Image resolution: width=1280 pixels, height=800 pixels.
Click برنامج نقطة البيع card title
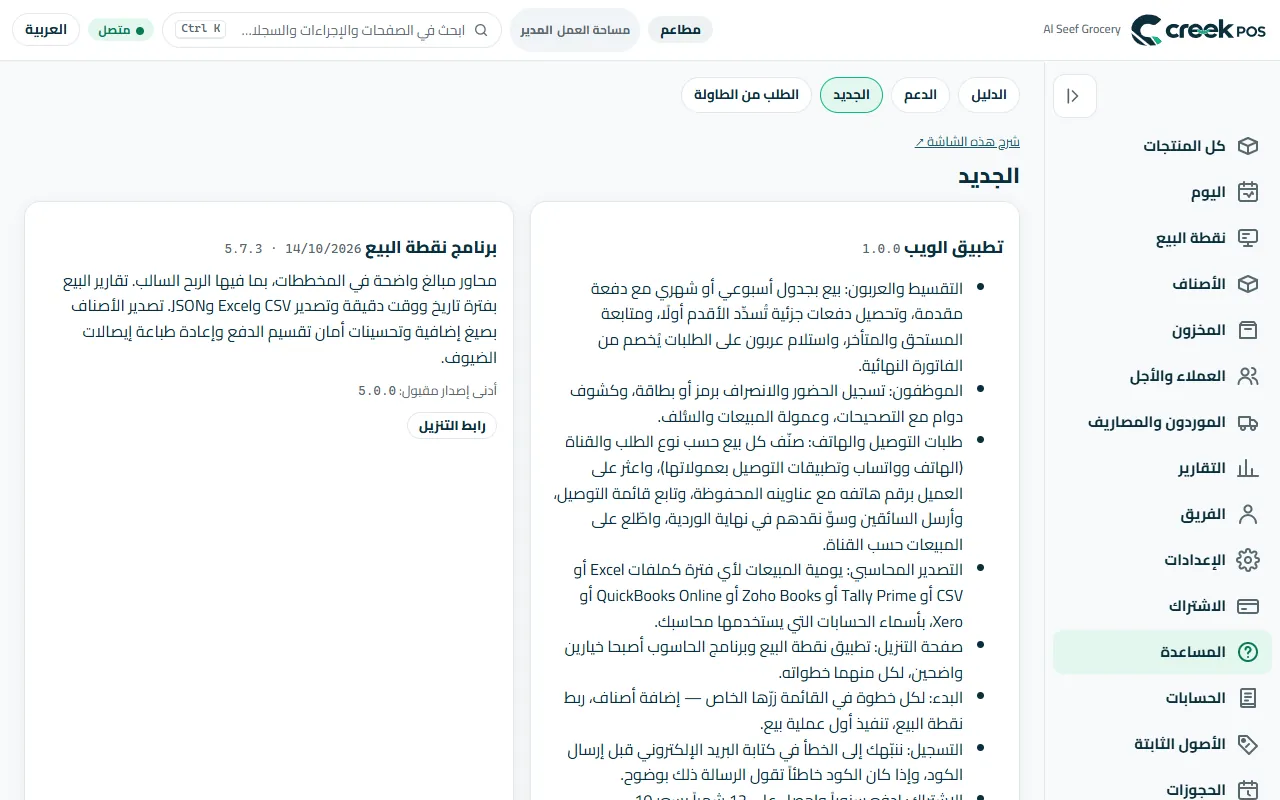coord(431,247)
